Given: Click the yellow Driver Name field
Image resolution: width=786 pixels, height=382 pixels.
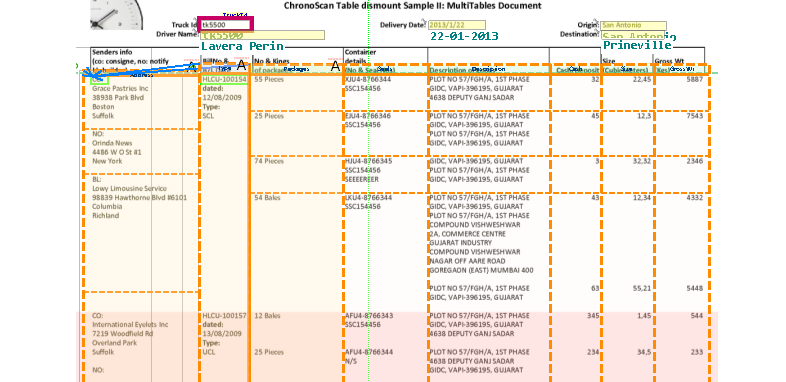Looking at the screenshot, I should coord(262,35).
